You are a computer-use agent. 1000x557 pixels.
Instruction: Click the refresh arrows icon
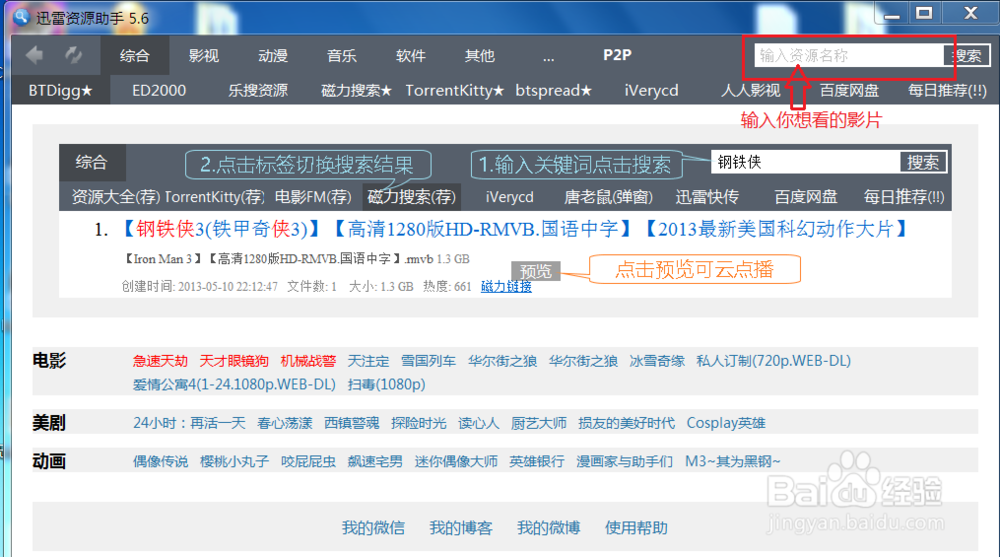73,56
